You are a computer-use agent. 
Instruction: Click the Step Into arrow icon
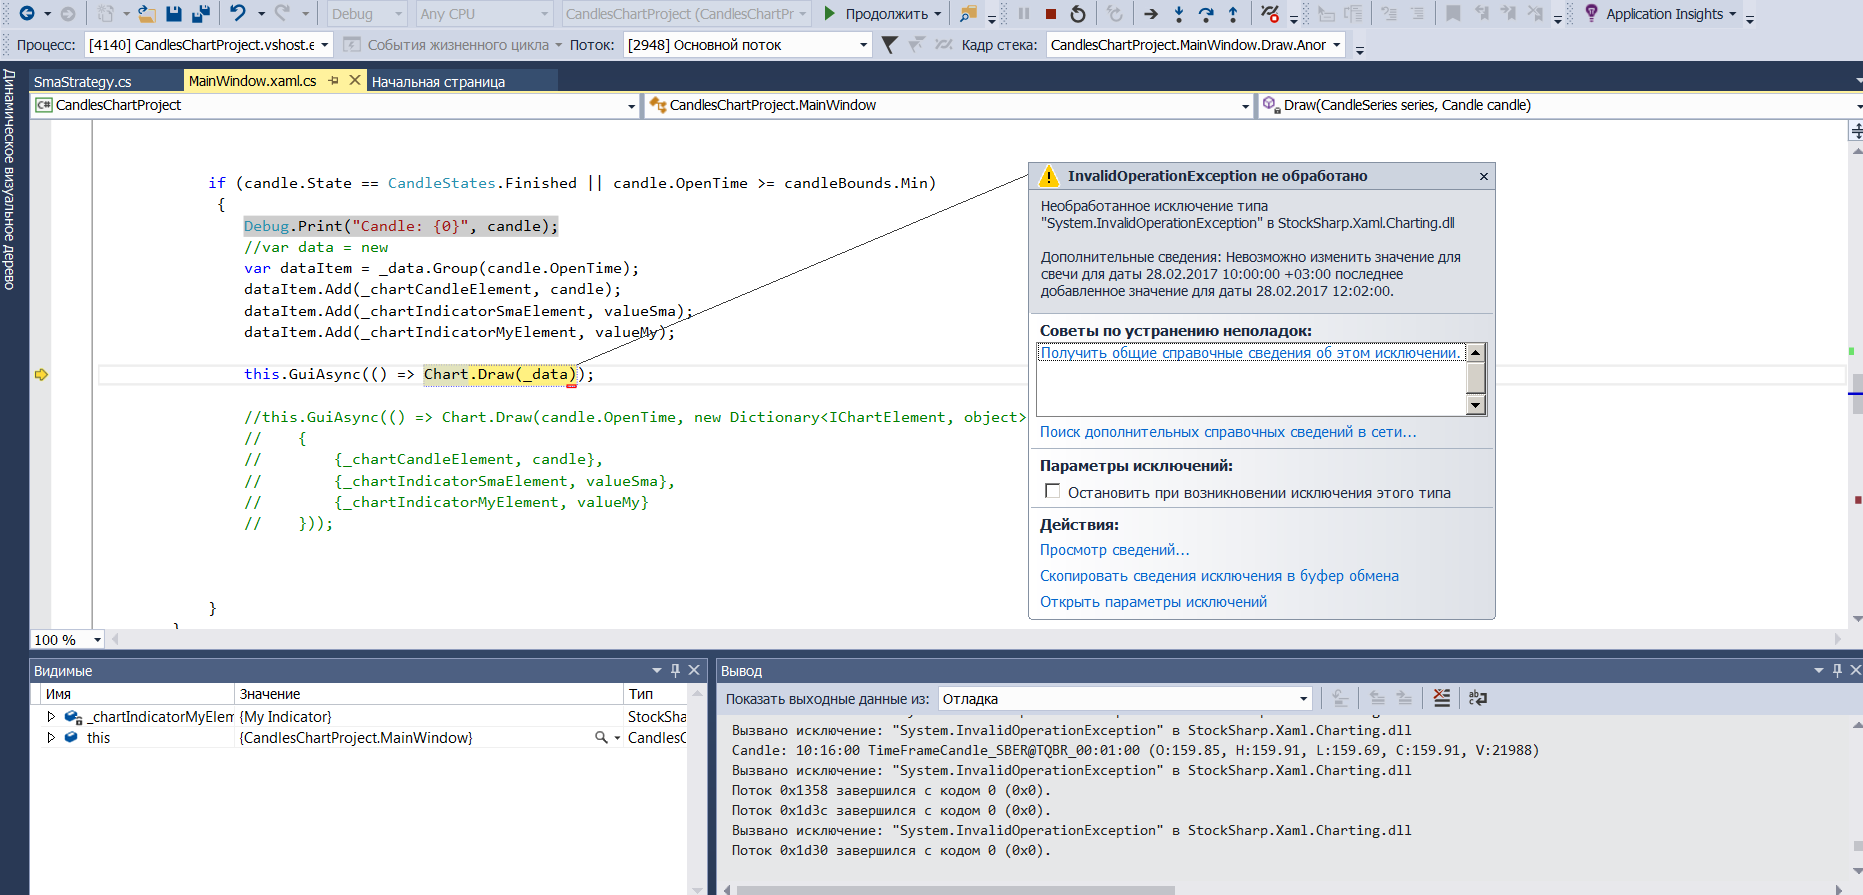point(1179,14)
